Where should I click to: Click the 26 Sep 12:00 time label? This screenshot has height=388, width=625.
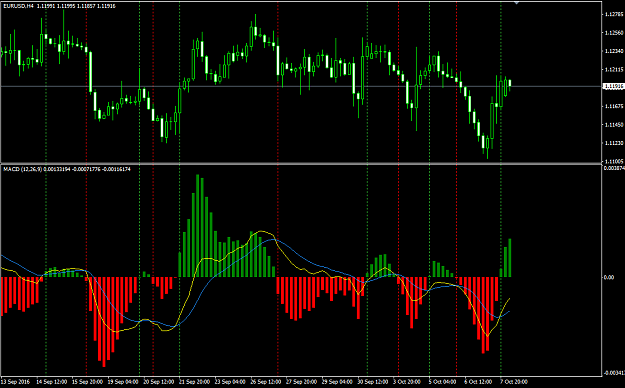tap(266, 382)
